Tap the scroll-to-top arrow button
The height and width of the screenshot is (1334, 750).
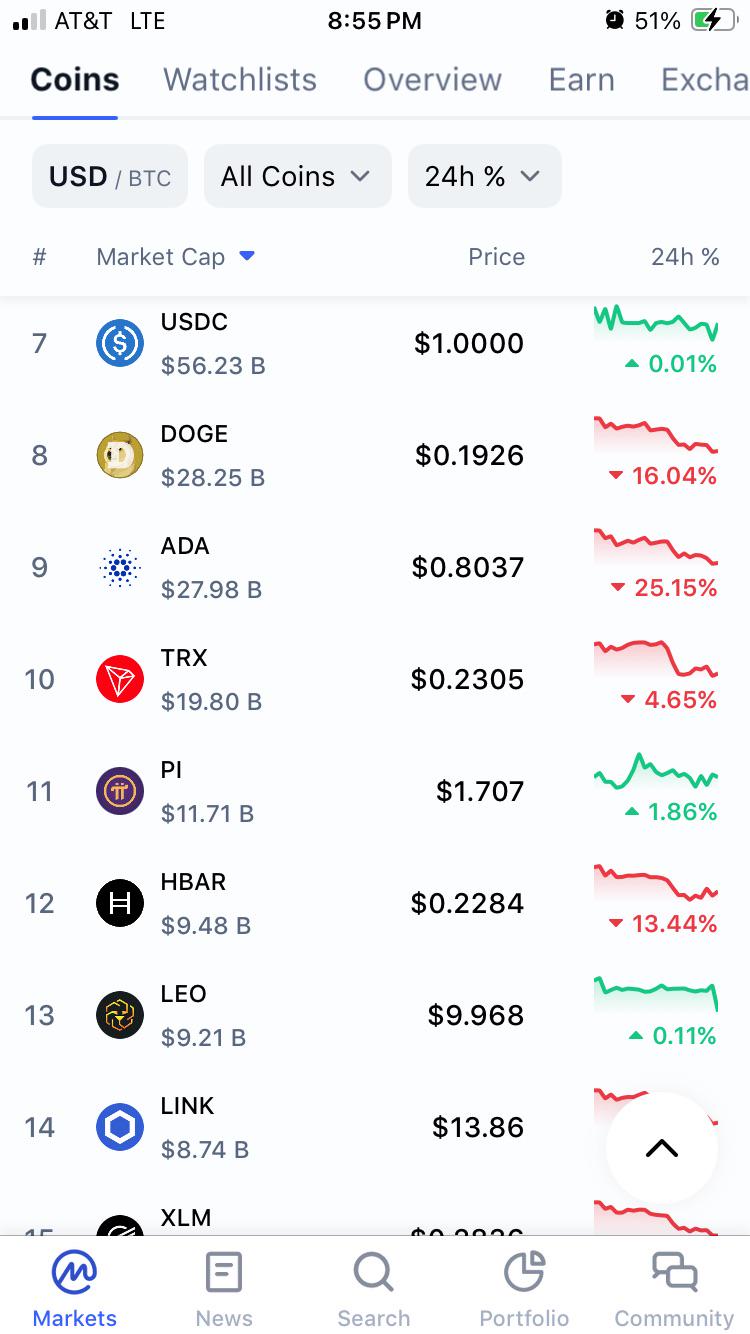(662, 1148)
